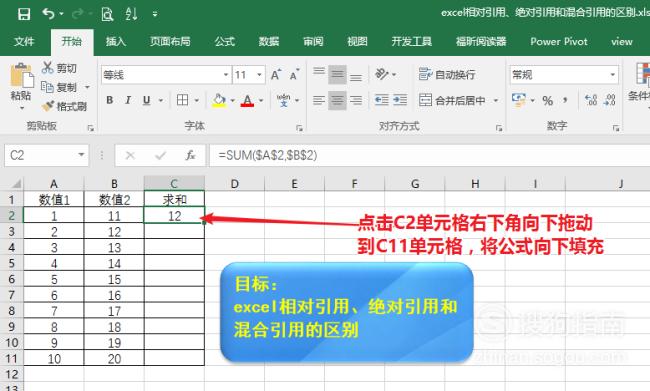Image resolution: width=650 pixels, height=391 pixels.
Task: Click the comma style icon
Action: tap(565, 100)
